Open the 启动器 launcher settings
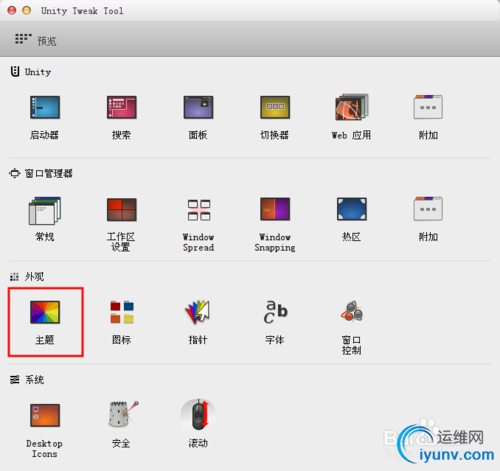The height and width of the screenshot is (471, 500). coord(45,117)
